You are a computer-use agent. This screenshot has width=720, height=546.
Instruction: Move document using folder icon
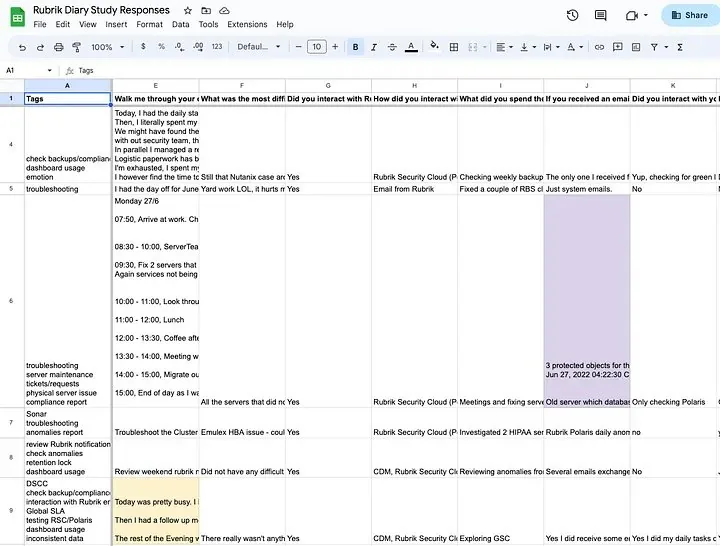point(206,10)
